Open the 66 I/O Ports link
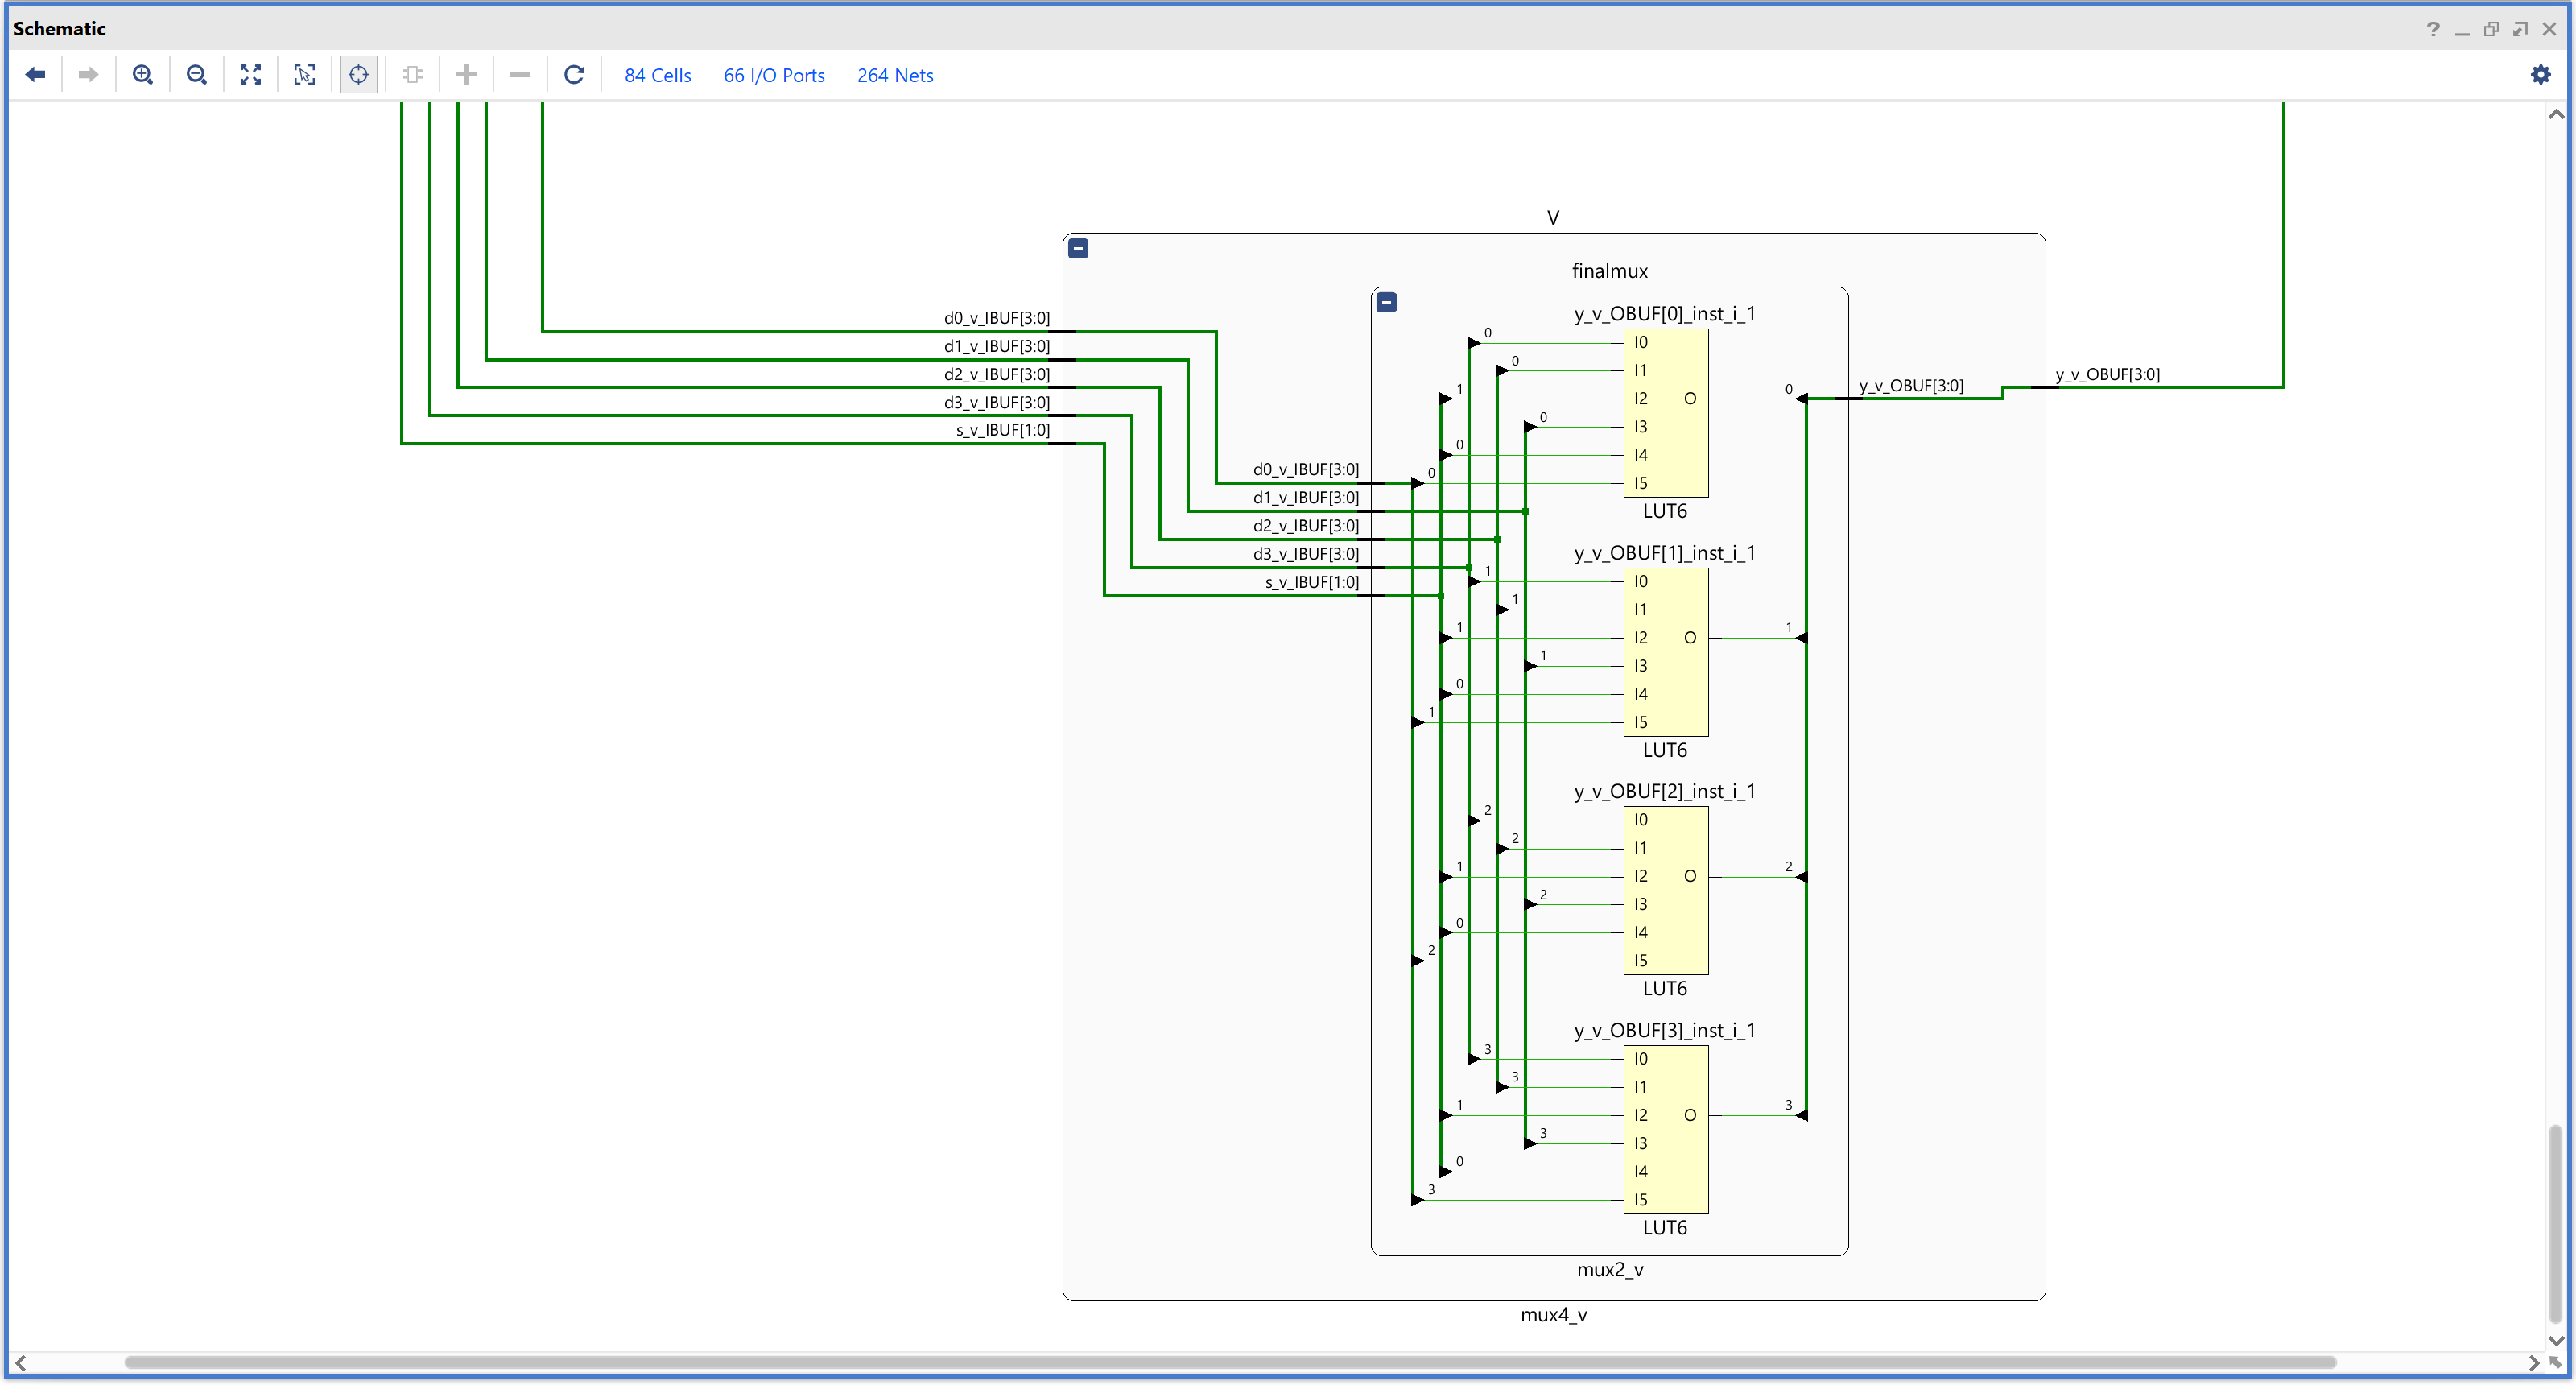The height and width of the screenshot is (1385, 2576). pos(774,75)
